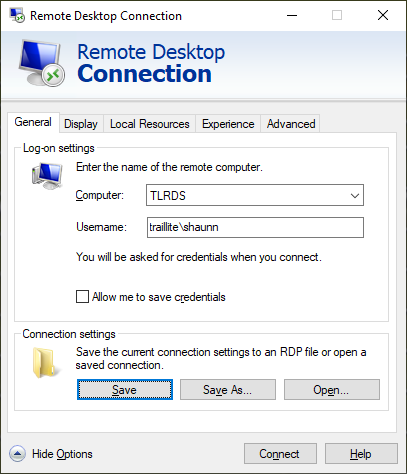Click into the Username field
Image resolution: width=407 pixels, height=474 pixels.
pyautogui.click(x=255, y=227)
